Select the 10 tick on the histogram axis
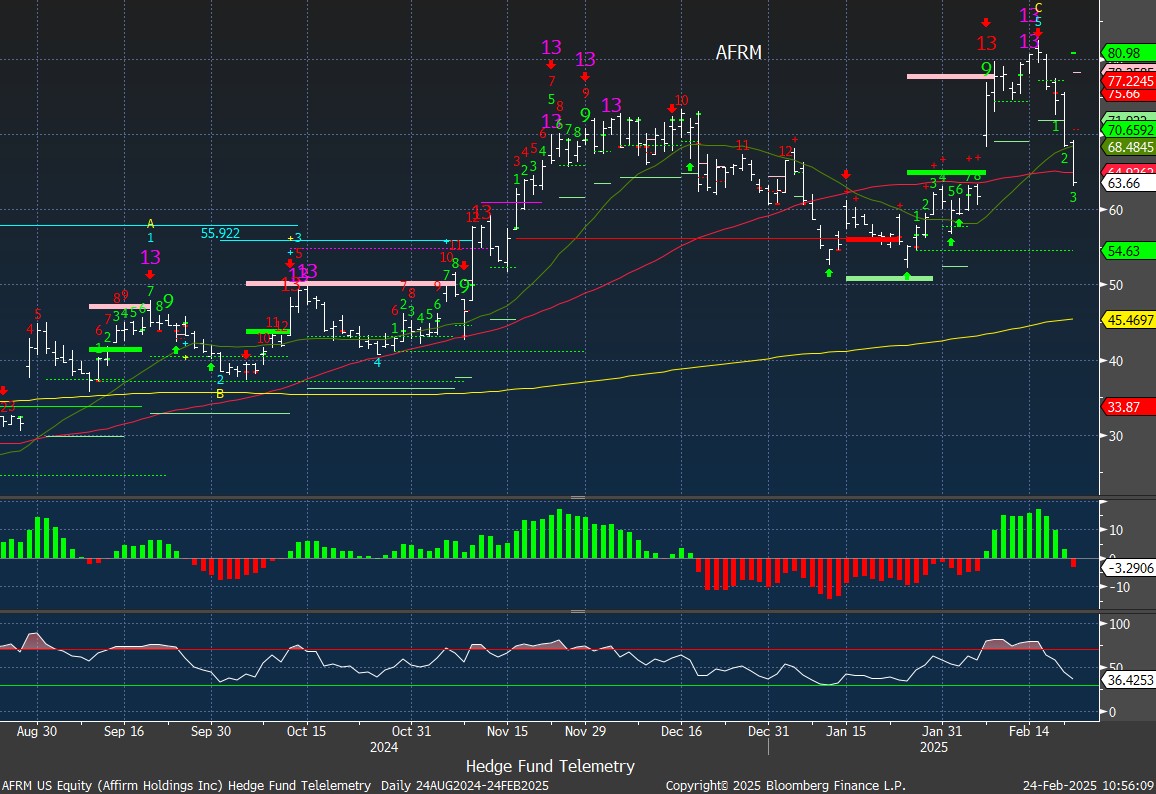The height and width of the screenshot is (794, 1156). pyautogui.click(x=1115, y=530)
